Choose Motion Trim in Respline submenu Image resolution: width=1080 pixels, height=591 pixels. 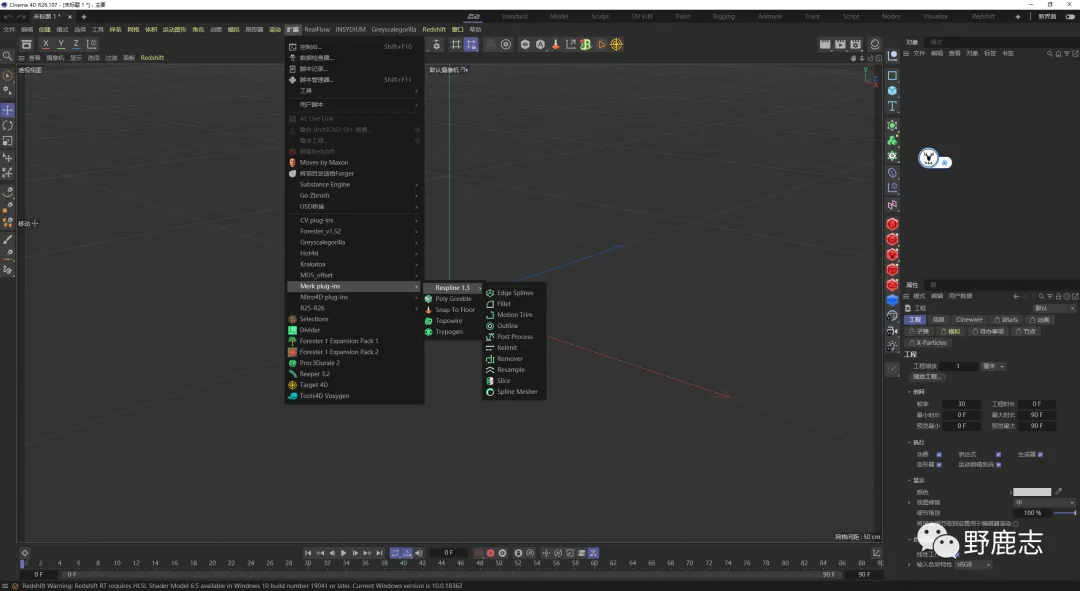[x=515, y=315]
